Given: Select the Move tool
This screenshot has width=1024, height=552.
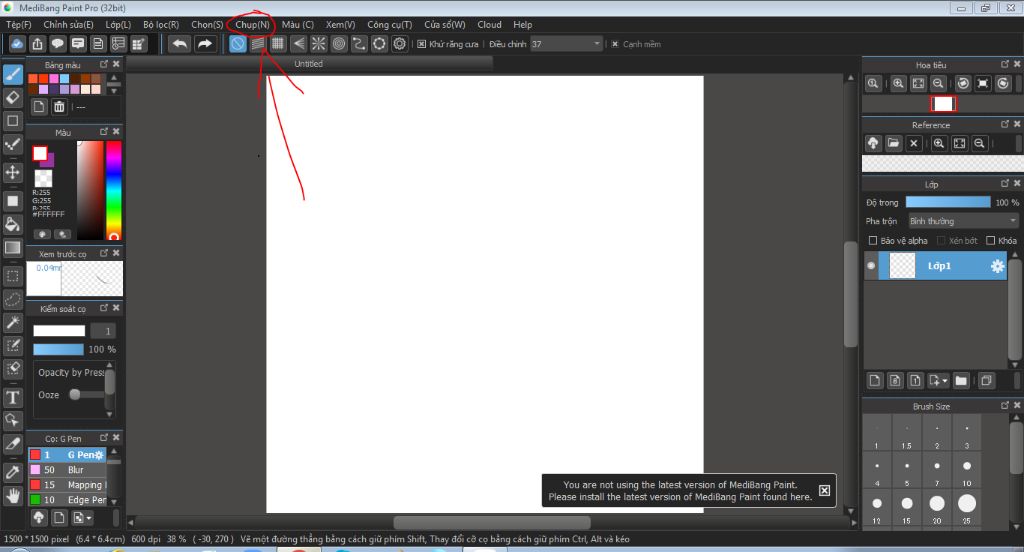Looking at the screenshot, I should click(x=13, y=172).
